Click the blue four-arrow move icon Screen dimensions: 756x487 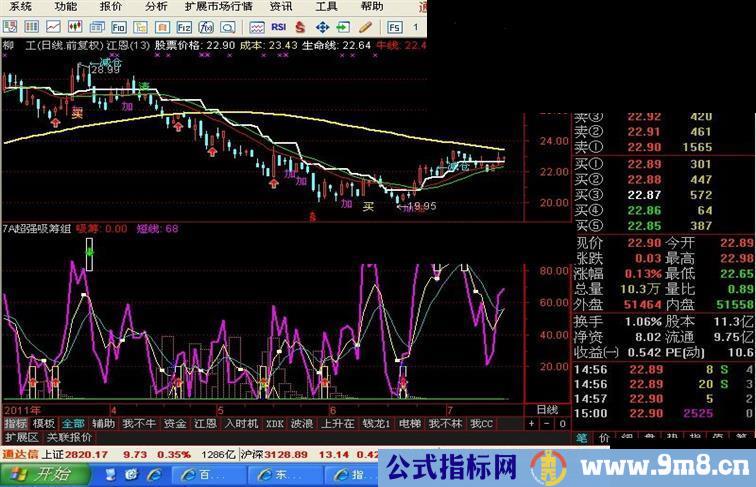pos(322,27)
